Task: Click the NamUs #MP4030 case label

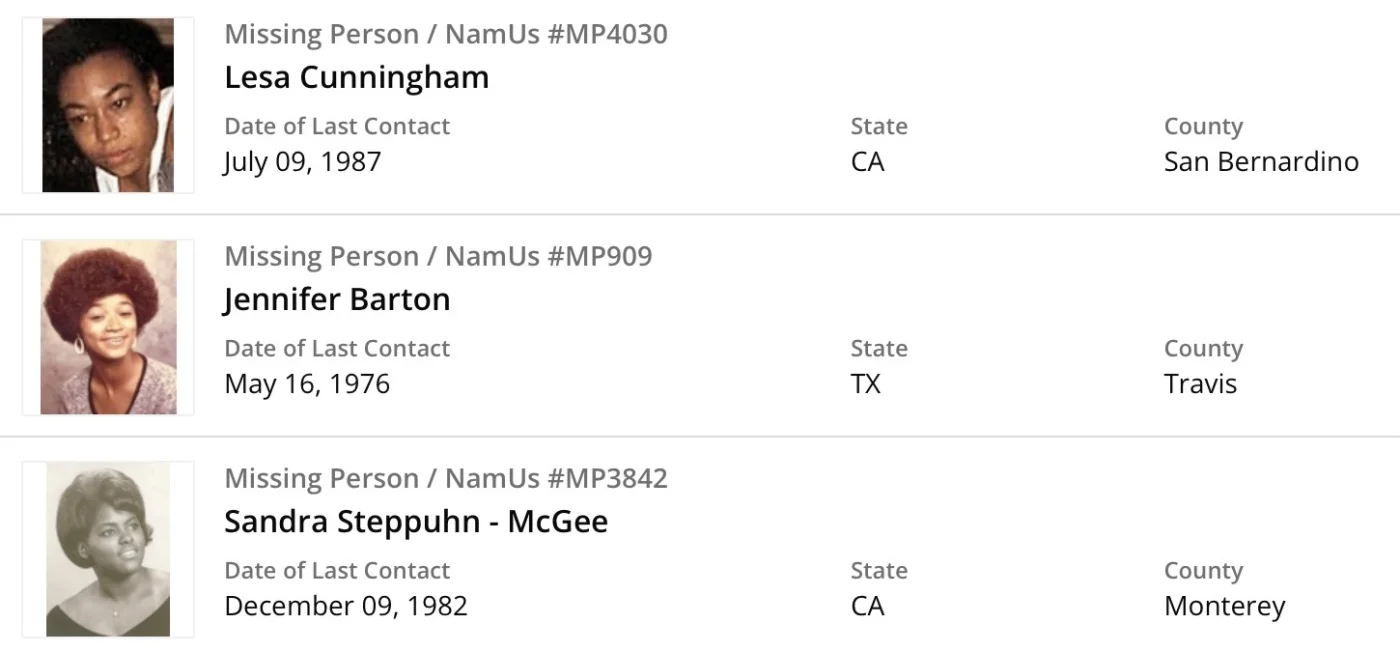Action: [x=446, y=34]
